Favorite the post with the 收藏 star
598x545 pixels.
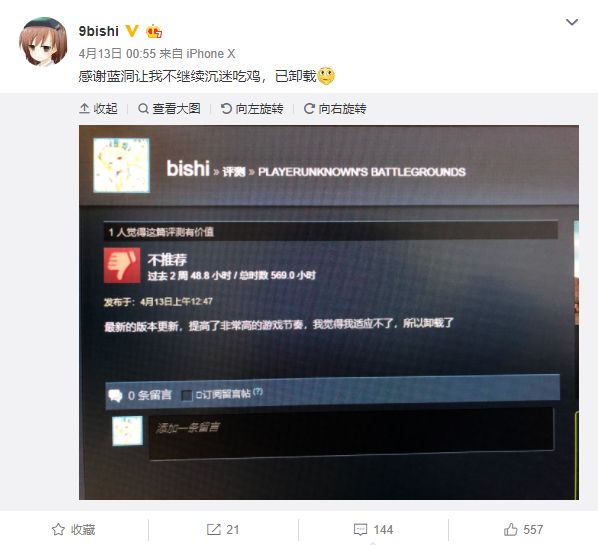pos(74,529)
